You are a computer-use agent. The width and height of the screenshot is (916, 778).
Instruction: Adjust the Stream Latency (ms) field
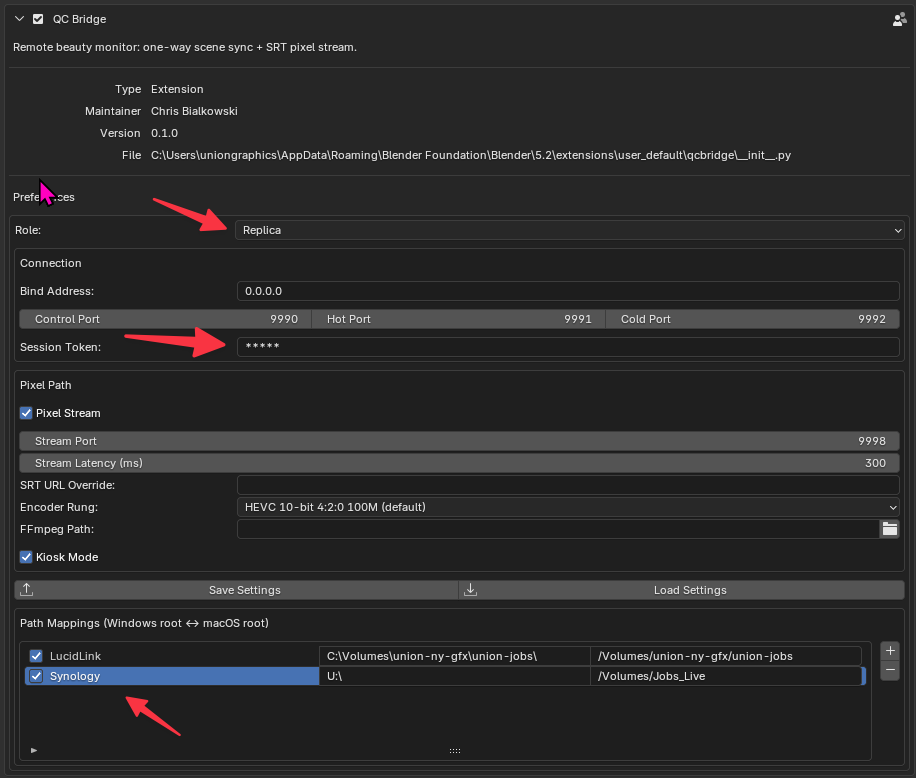coord(459,463)
